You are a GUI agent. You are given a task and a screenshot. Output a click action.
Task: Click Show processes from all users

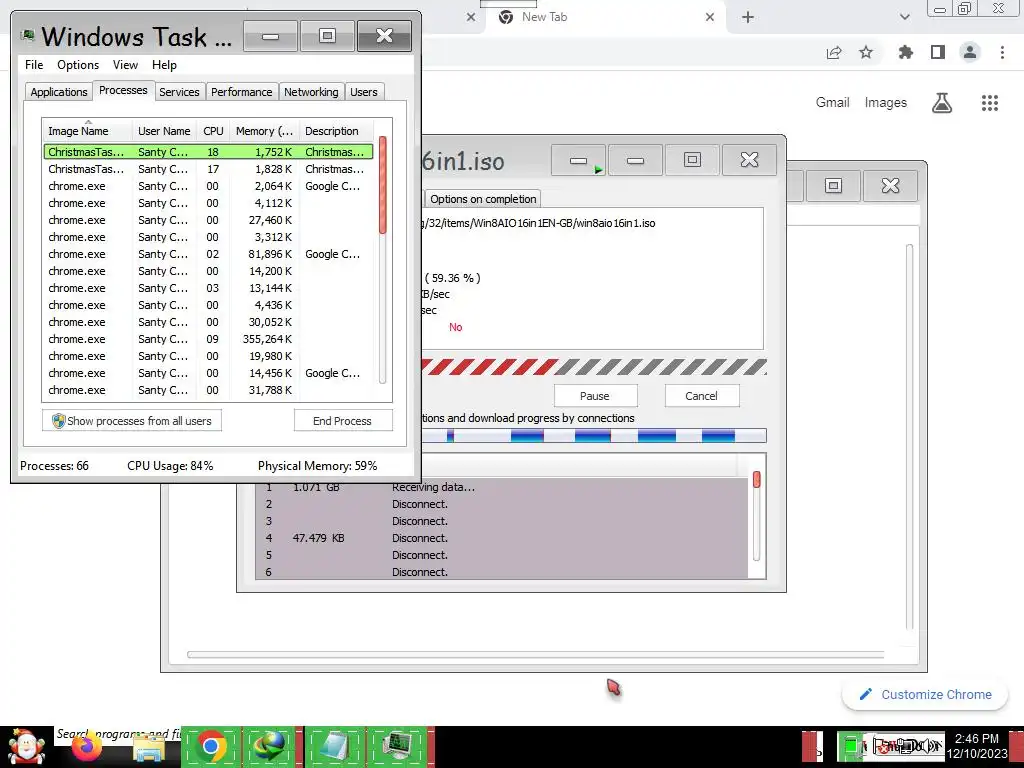(132, 421)
